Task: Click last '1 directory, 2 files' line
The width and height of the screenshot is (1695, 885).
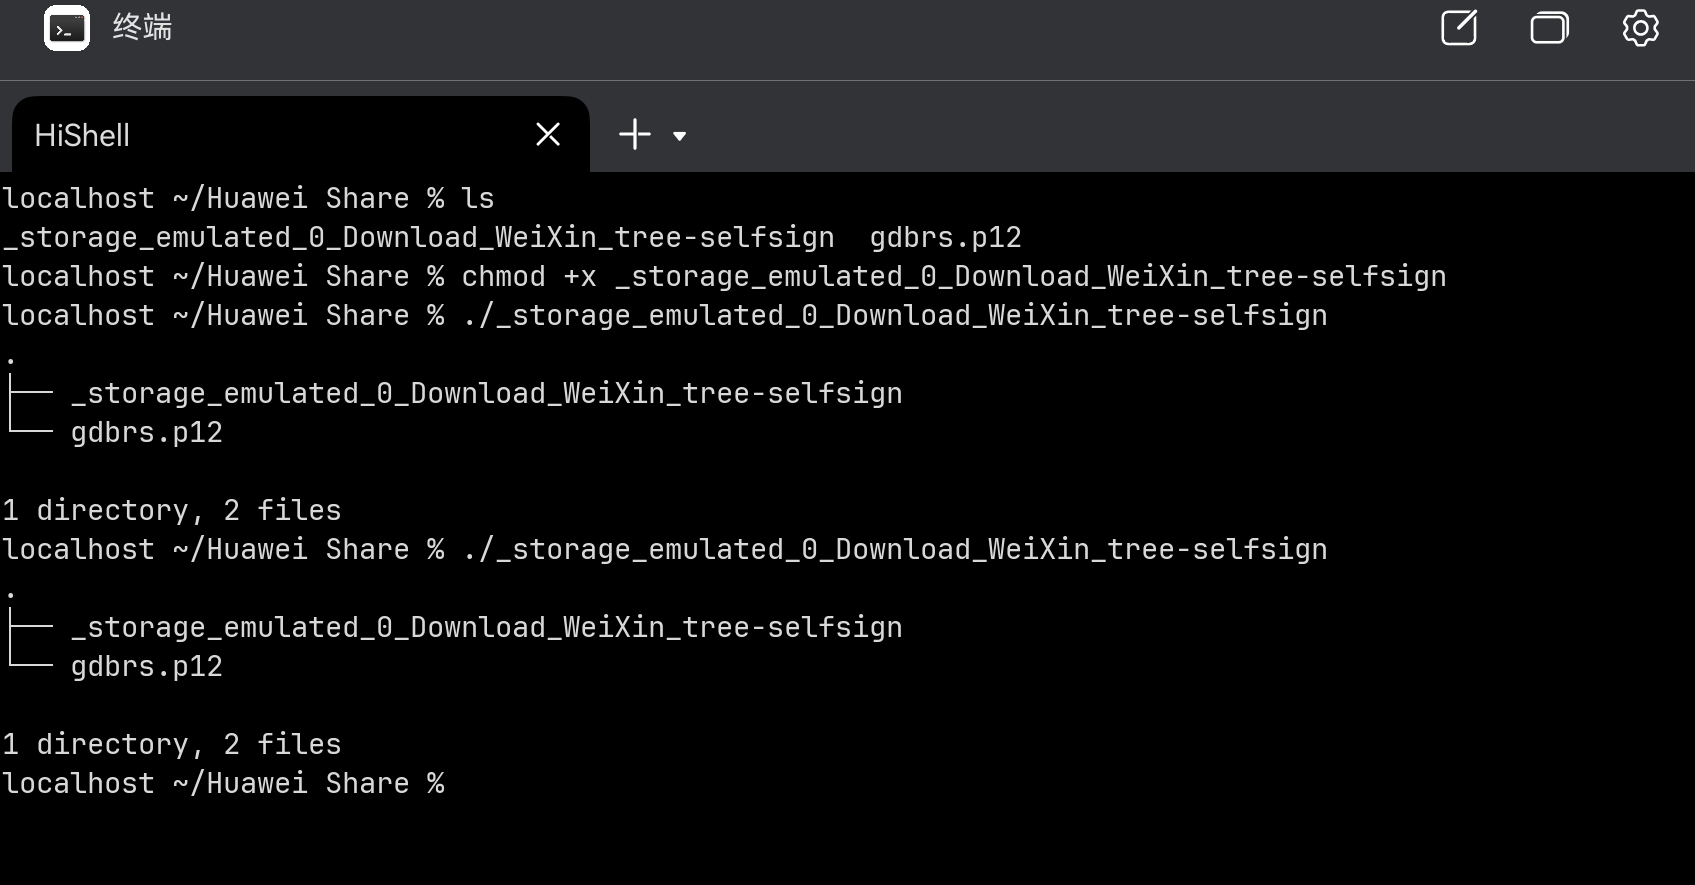Action: (172, 744)
